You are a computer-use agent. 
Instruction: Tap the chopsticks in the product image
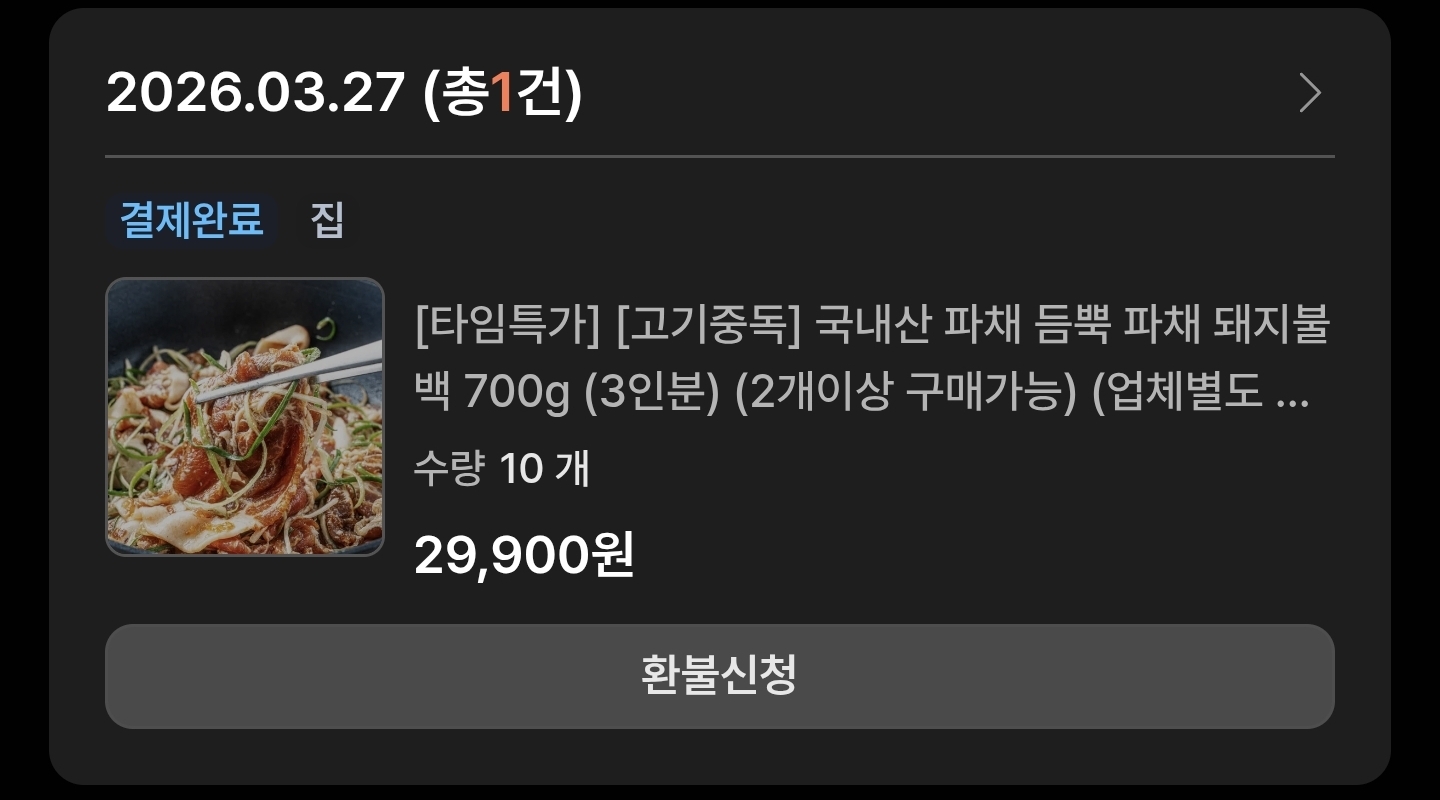point(292,372)
